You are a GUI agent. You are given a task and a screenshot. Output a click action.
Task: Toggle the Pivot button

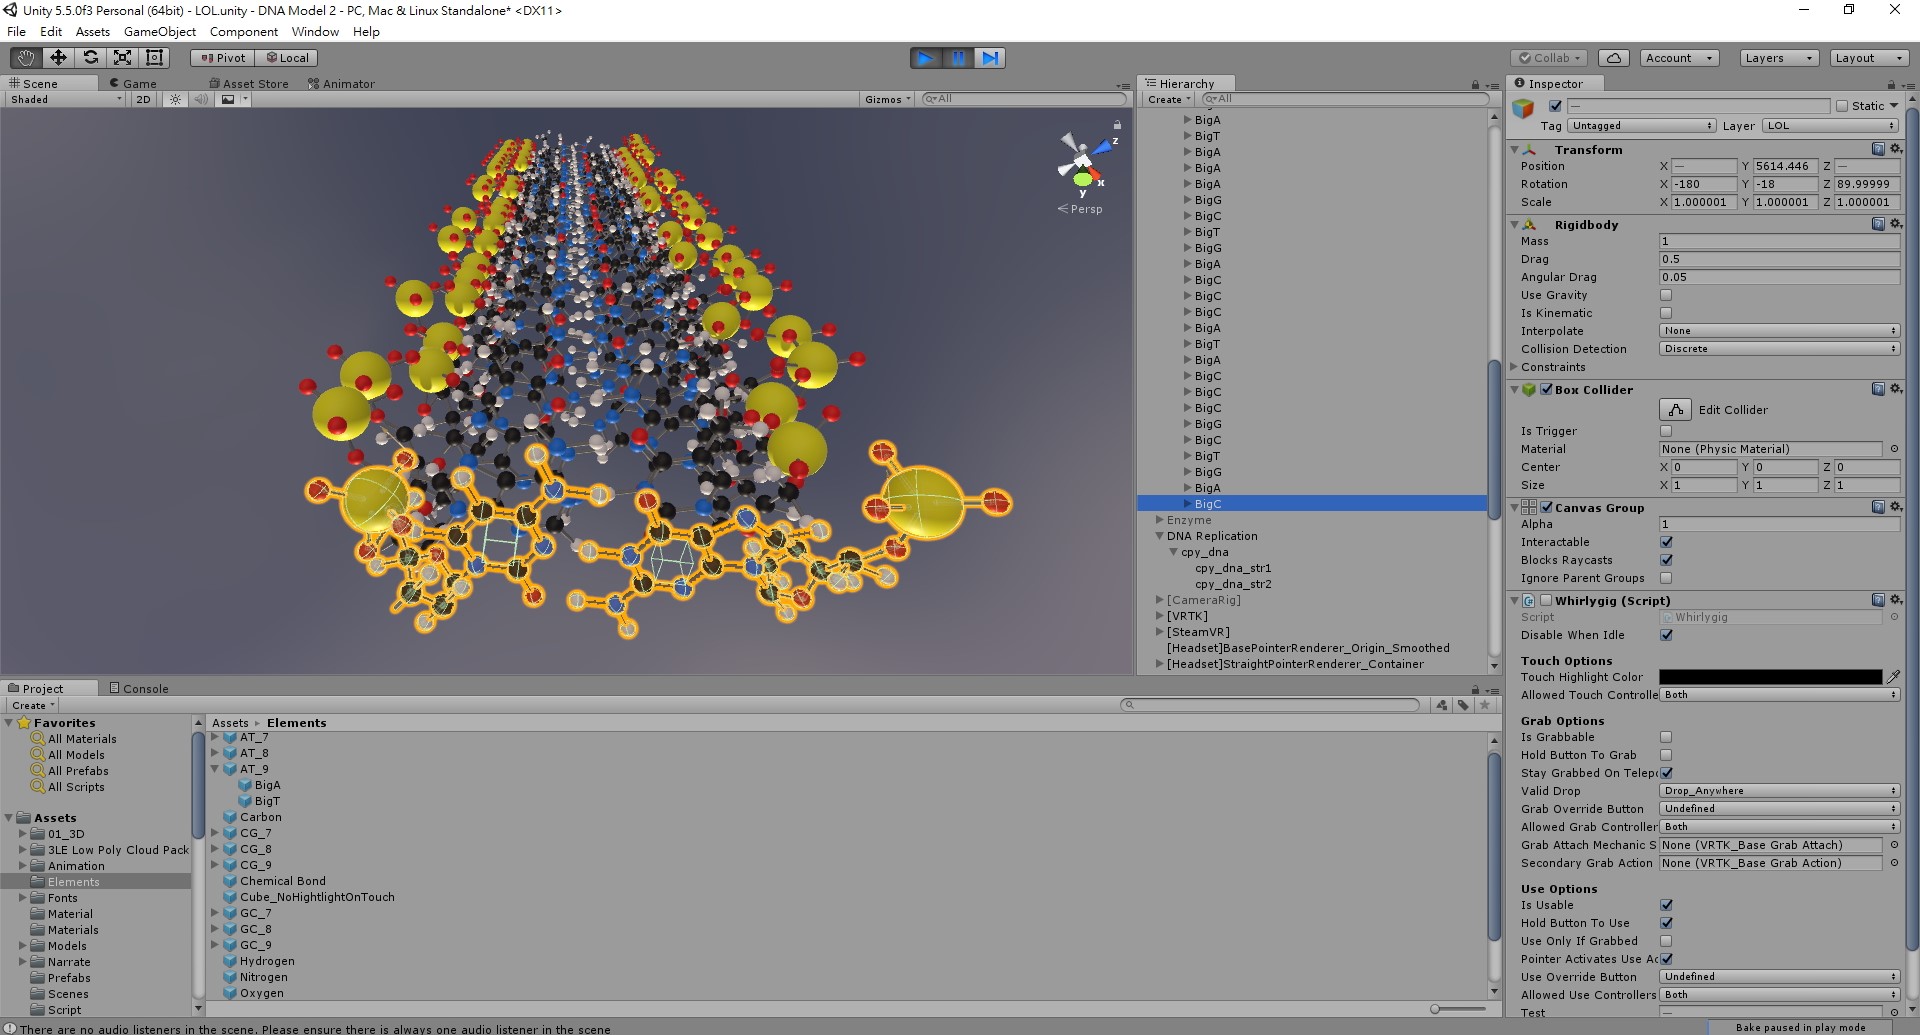tap(223, 58)
